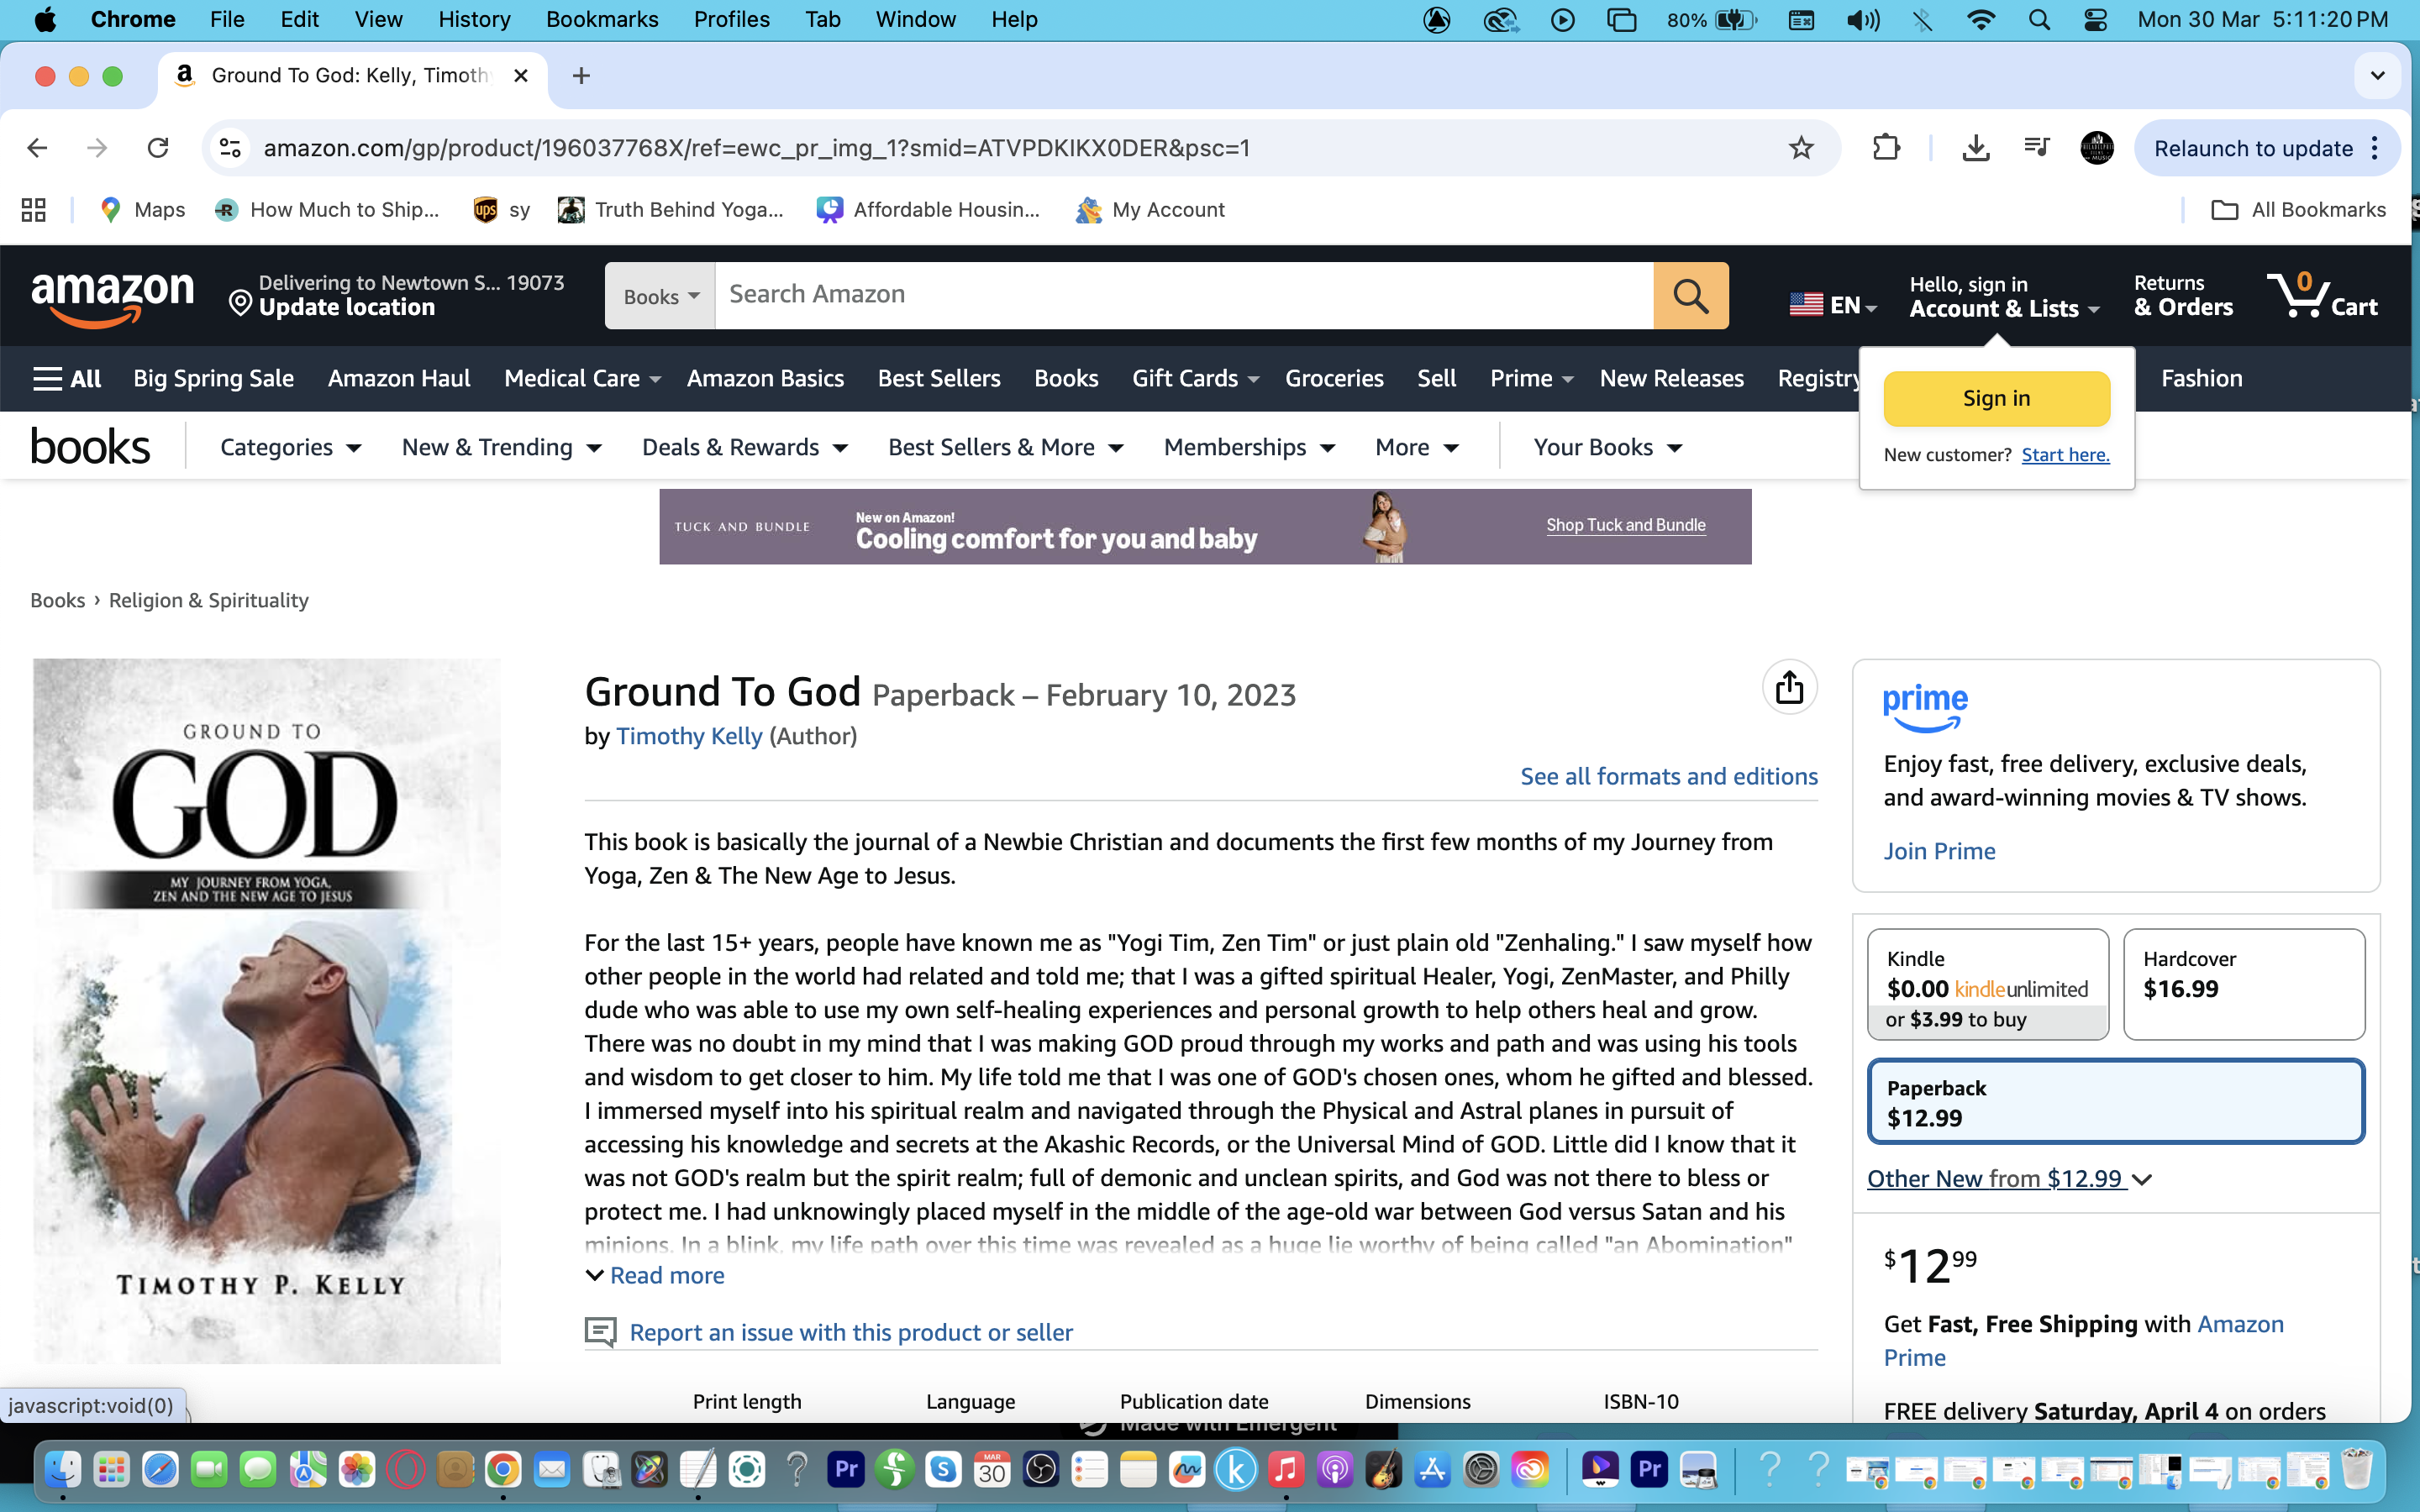This screenshot has height=1512, width=2420.
Task: Click the Search Amazon input field
Action: click(1184, 296)
